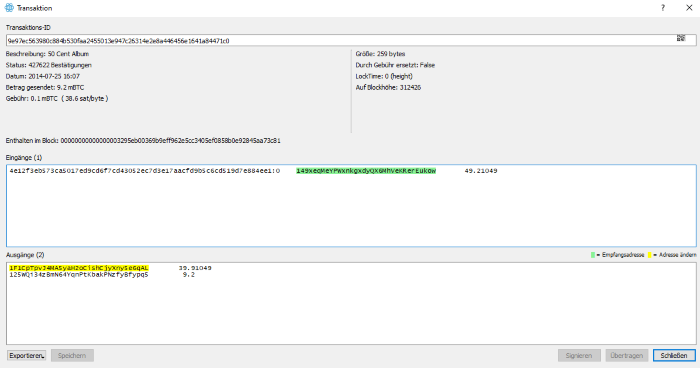Click the greyed Speichern button
Image resolution: width=700 pixels, height=368 pixels.
[72, 355]
